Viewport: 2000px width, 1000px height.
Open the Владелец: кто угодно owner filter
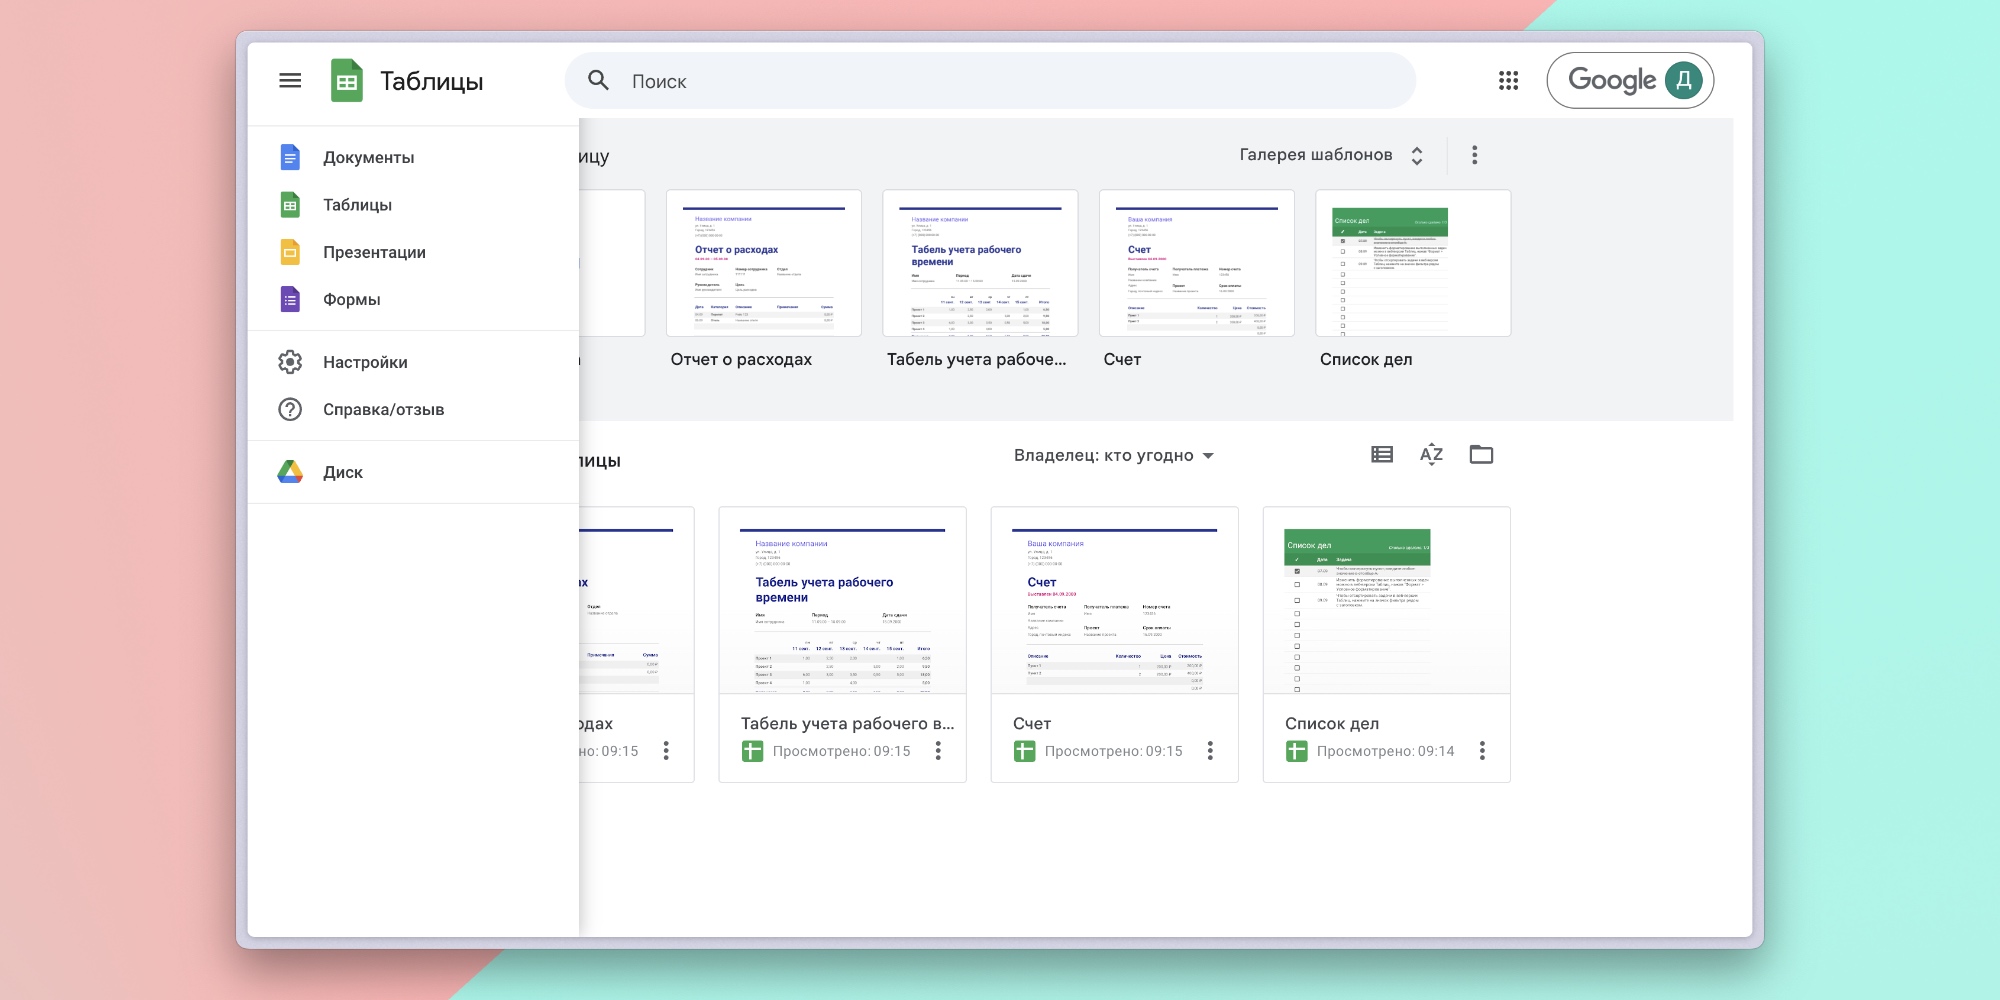point(1114,455)
